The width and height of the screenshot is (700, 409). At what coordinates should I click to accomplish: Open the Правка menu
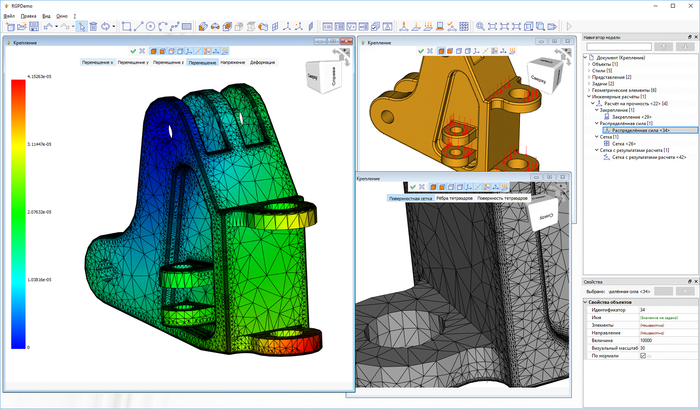pos(28,16)
